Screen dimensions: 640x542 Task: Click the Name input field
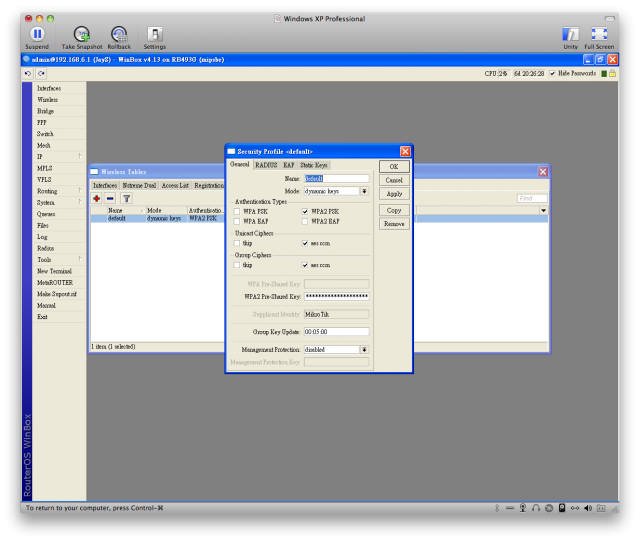pos(336,179)
